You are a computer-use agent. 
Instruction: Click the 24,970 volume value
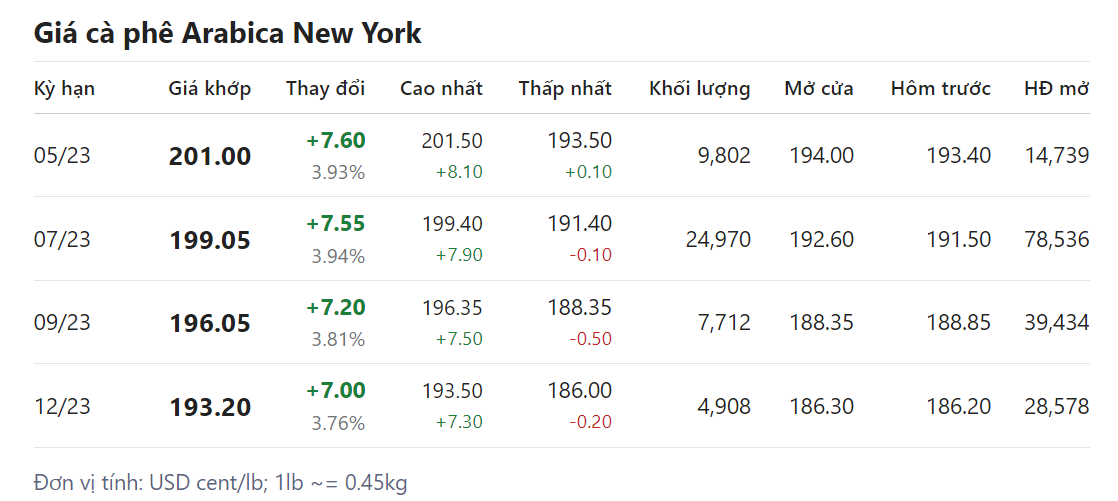[x=717, y=240]
